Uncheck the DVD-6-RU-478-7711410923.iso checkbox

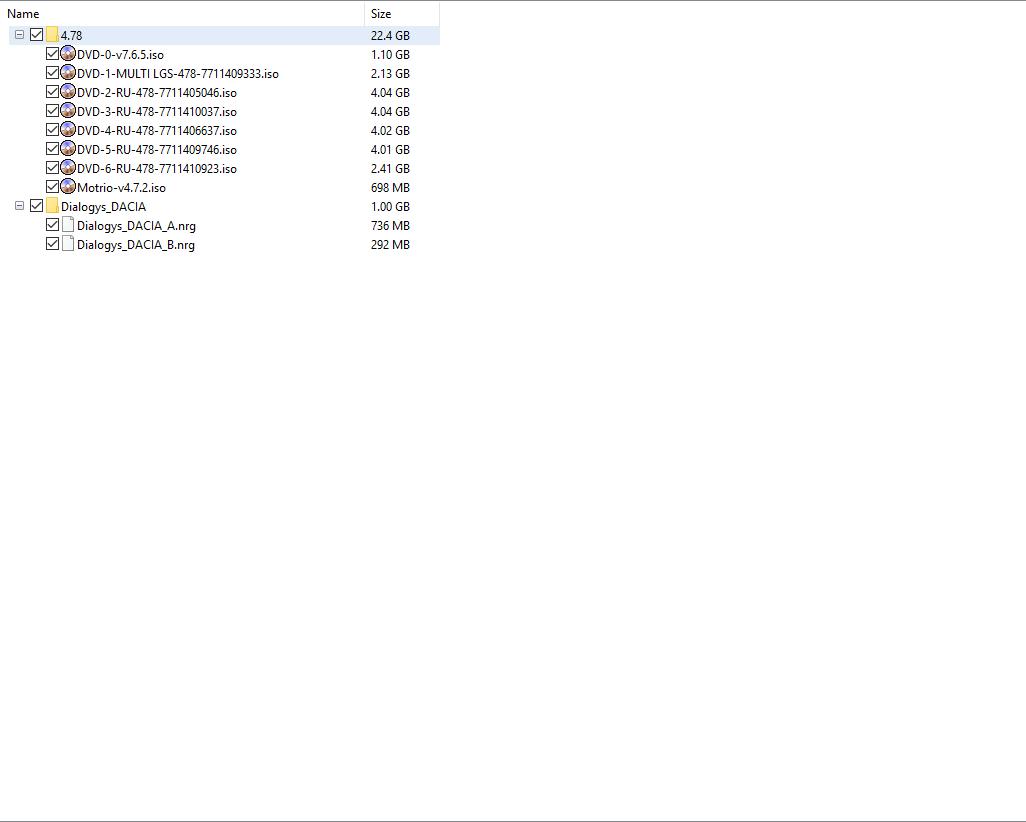coord(52,168)
